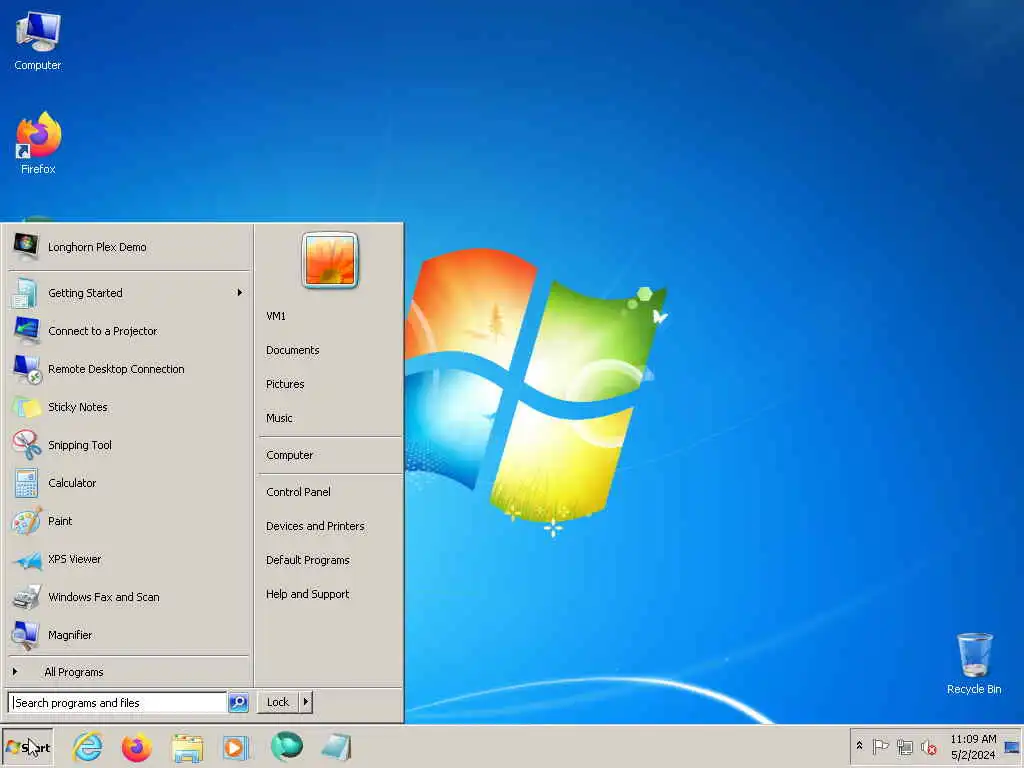Click the network tray icon
Image resolution: width=1024 pixels, height=768 pixels.
pos(904,747)
